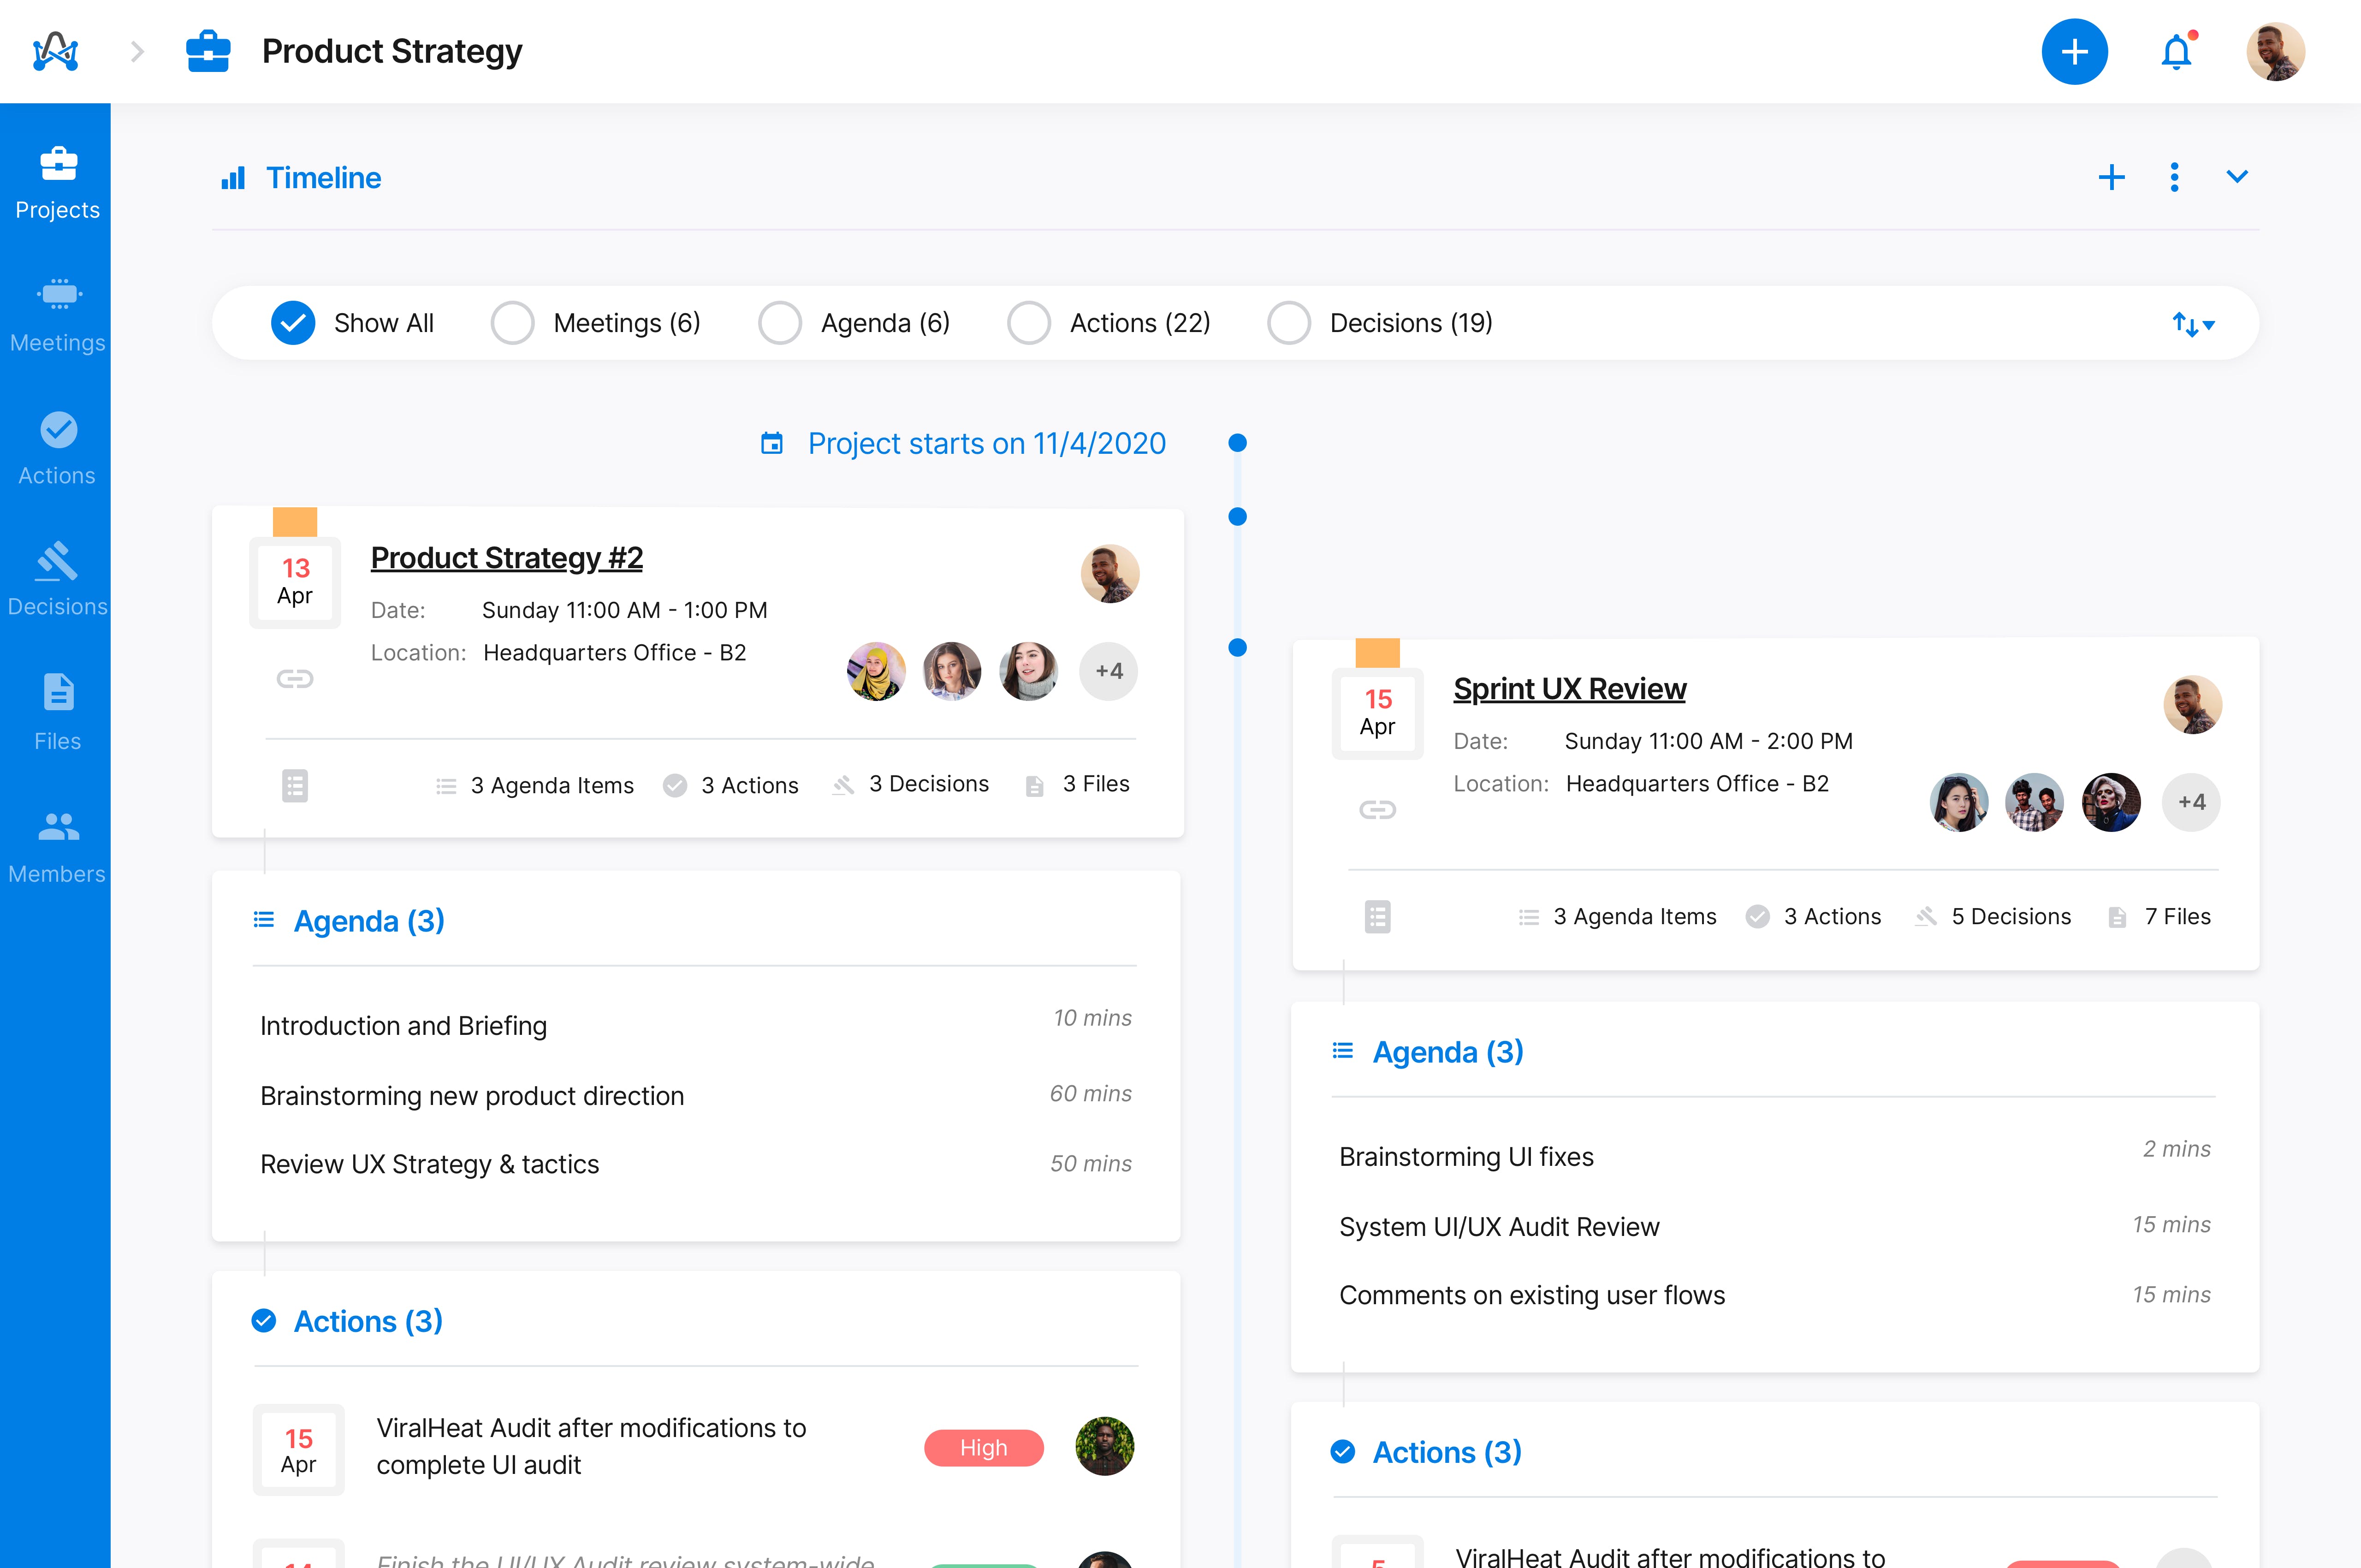
Task: Click the notes document icon on Sprint UX Review card
Action: pyautogui.click(x=1377, y=917)
